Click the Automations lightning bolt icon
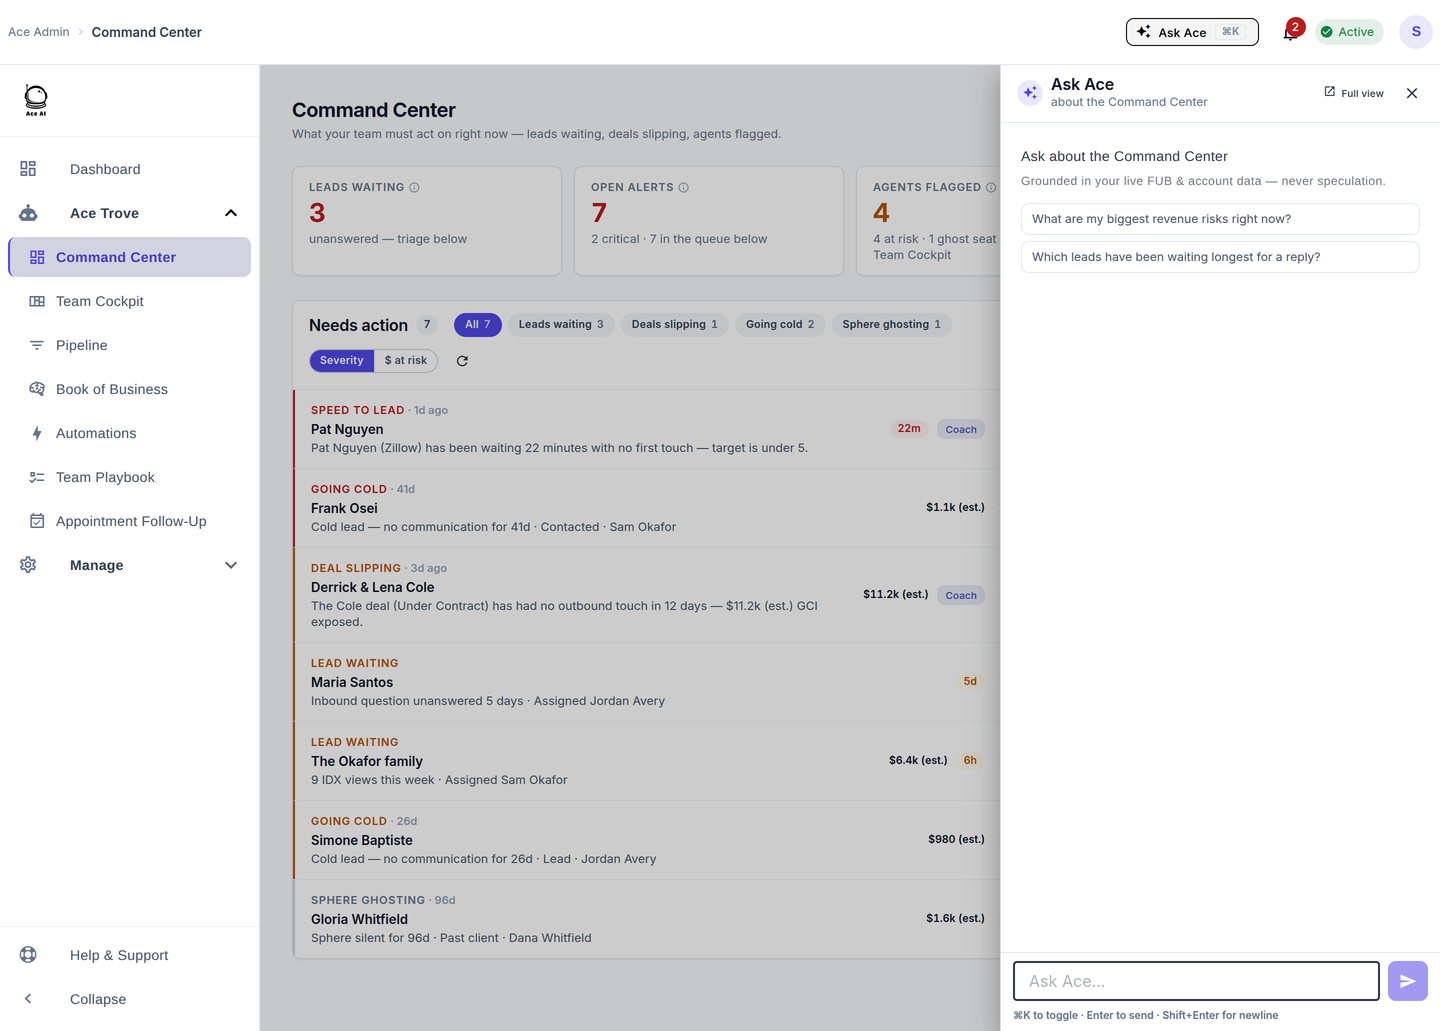 click(x=37, y=433)
